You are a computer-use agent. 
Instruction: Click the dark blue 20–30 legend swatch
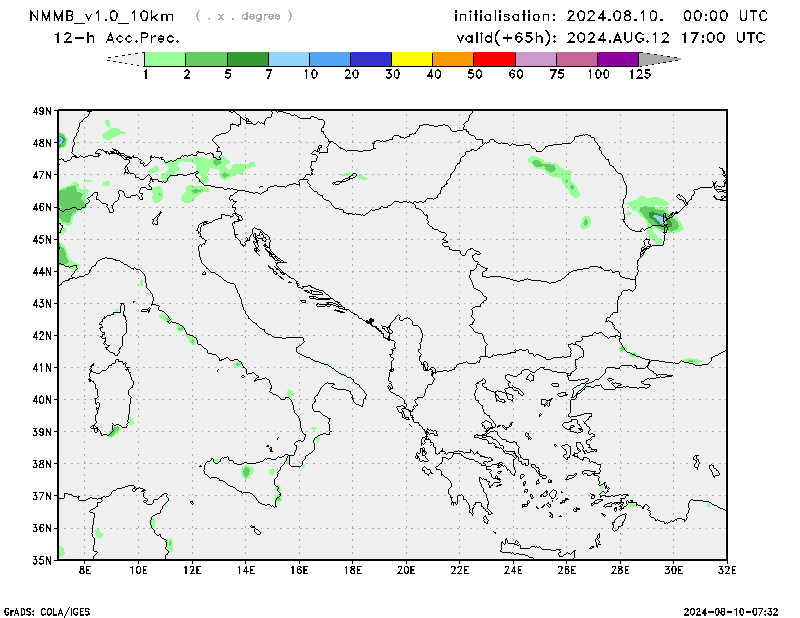(x=371, y=59)
